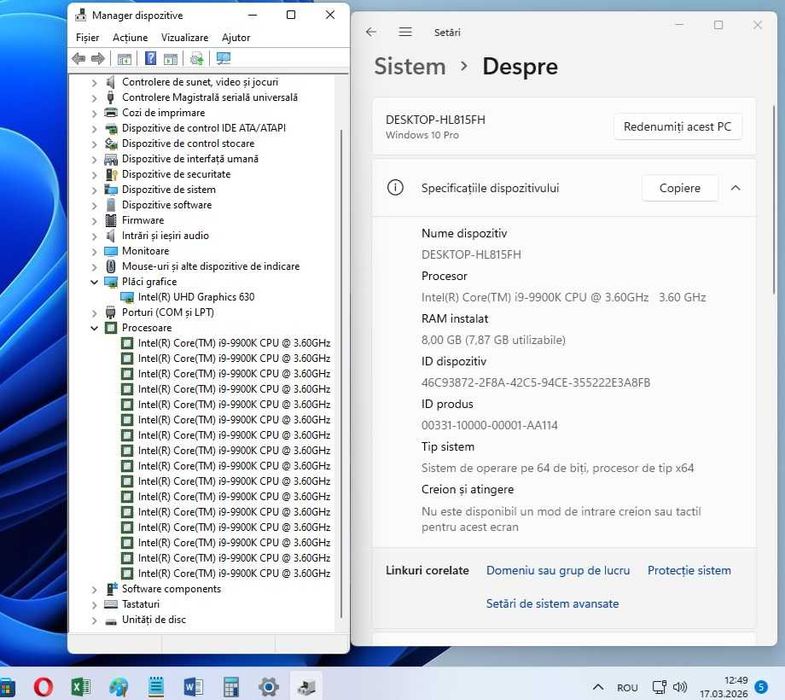Screen dimensions: 785x700
Task: Open Paint from the taskbar
Action: point(119,686)
